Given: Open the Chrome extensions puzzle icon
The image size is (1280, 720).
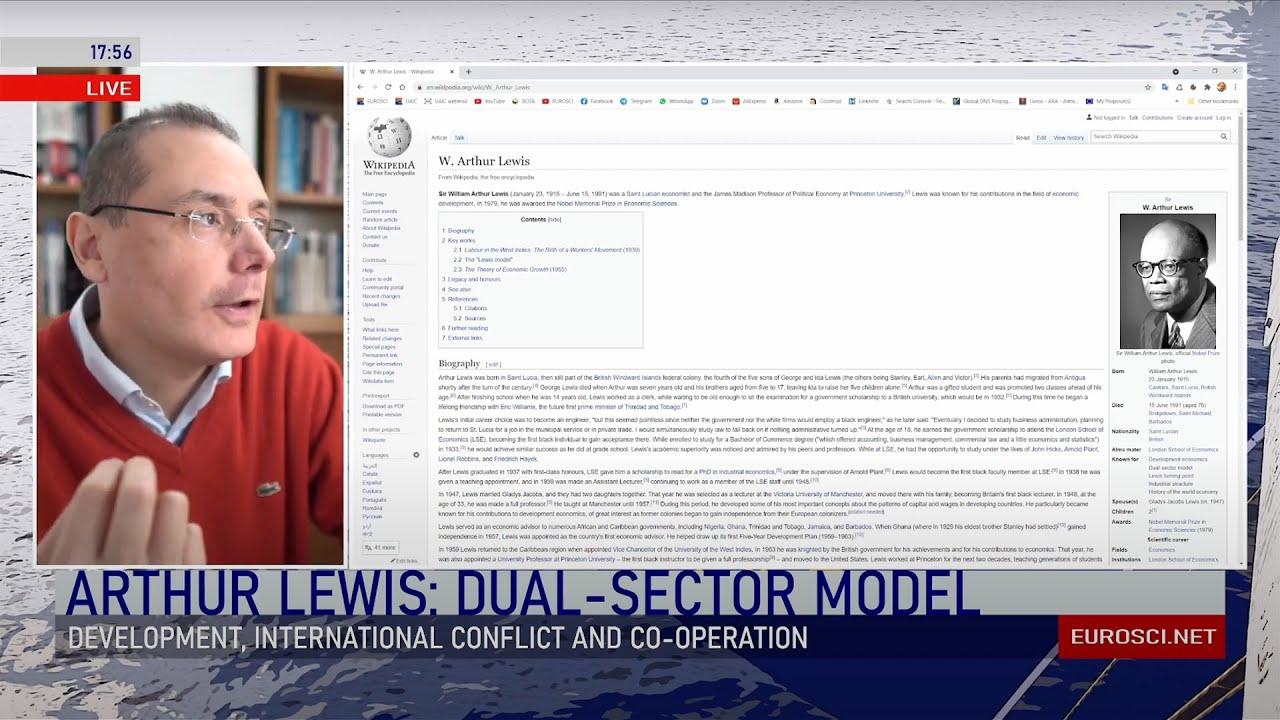Looking at the screenshot, I should tap(1207, 87).
